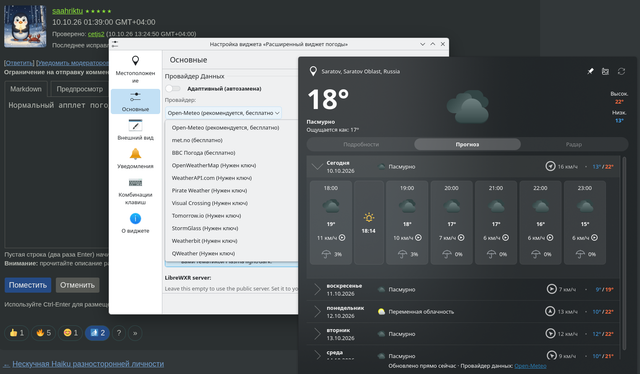Expand the вторник 13.10.2026 forecast

317,334
